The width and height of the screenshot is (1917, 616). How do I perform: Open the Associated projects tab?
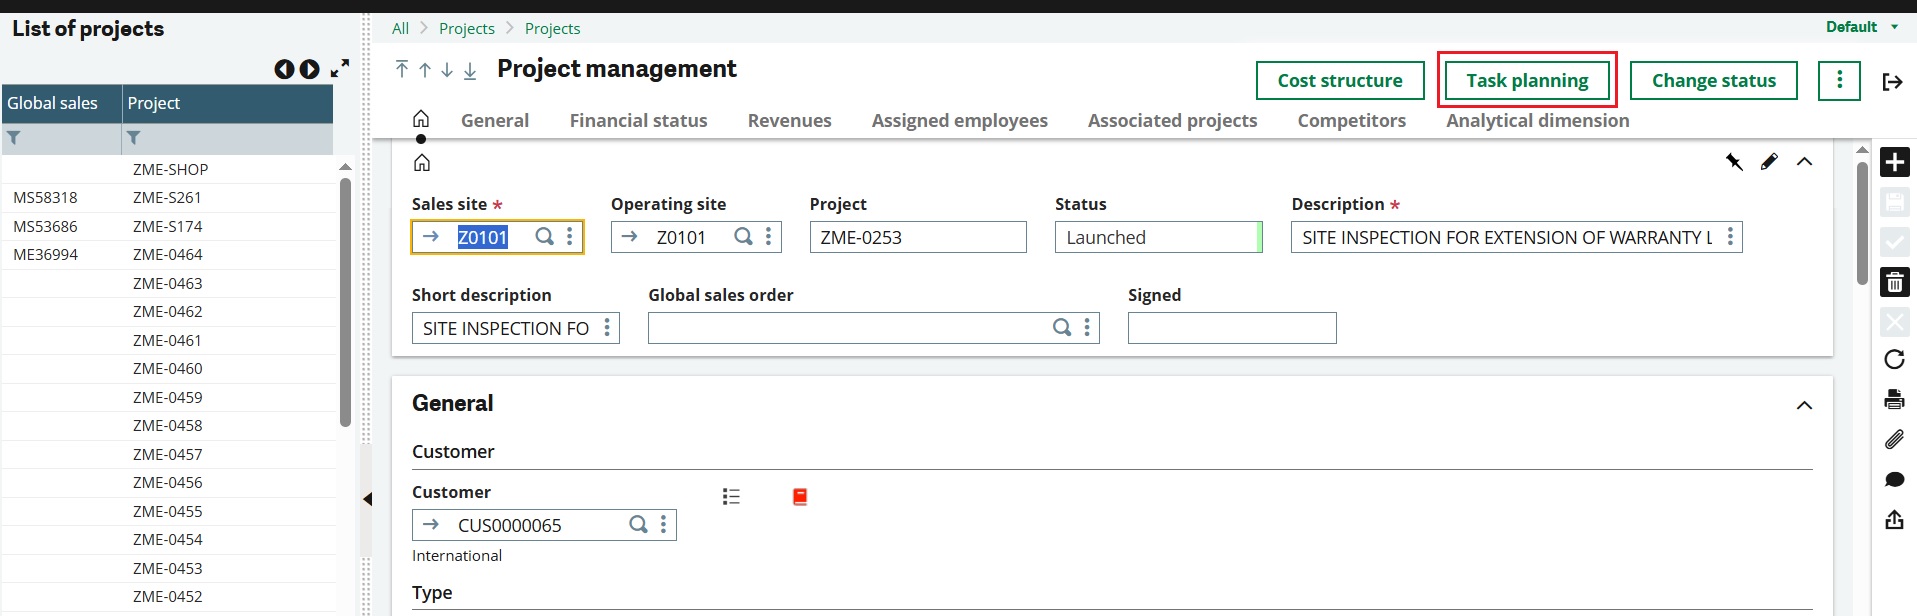tap(1172, 120)
